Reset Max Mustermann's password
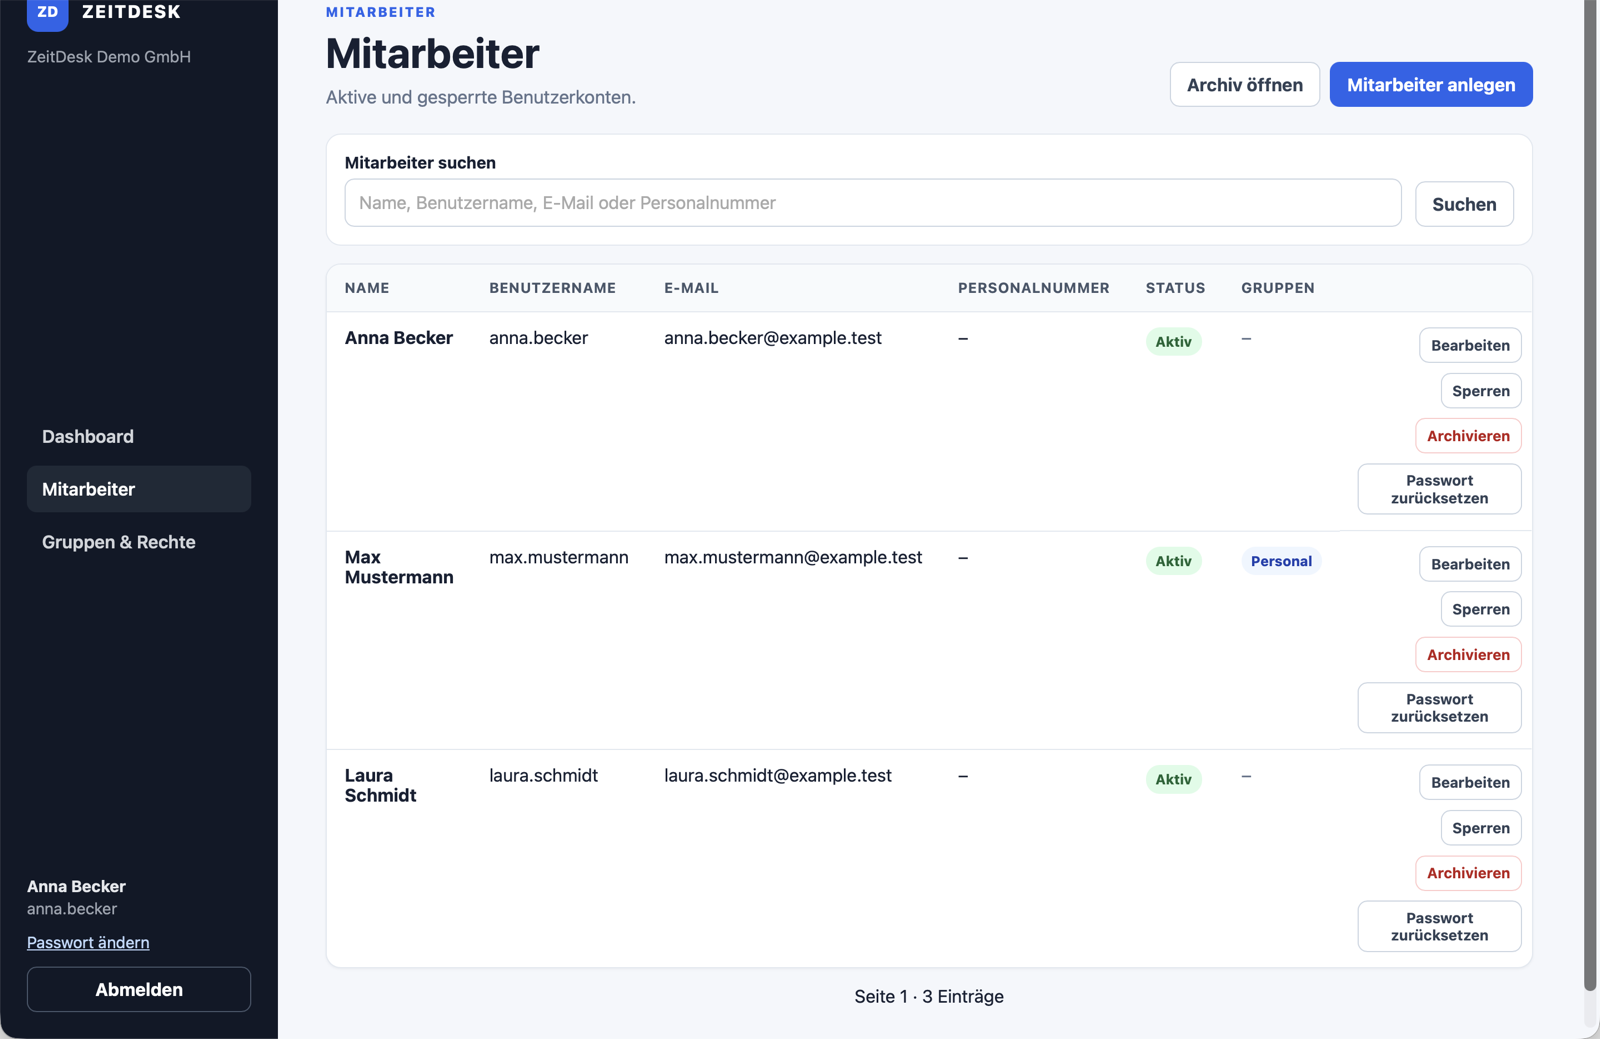 click(1440, 708)
